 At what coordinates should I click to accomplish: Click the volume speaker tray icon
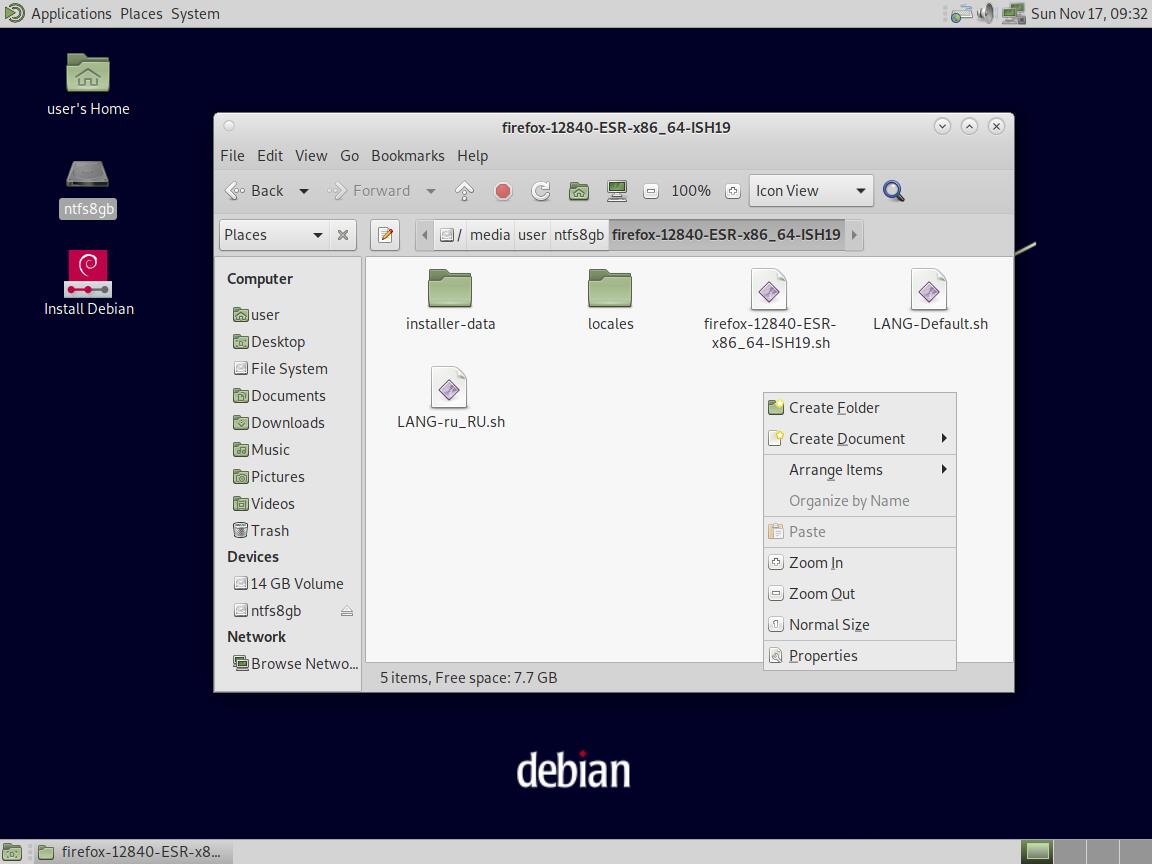[986, 13]
